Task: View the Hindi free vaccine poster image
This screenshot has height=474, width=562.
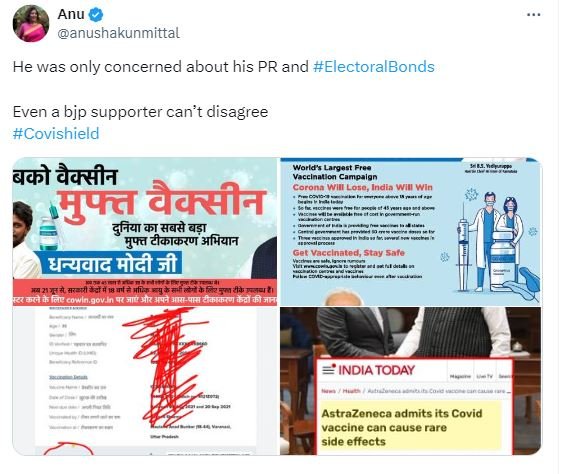Action: click(145, 231)
